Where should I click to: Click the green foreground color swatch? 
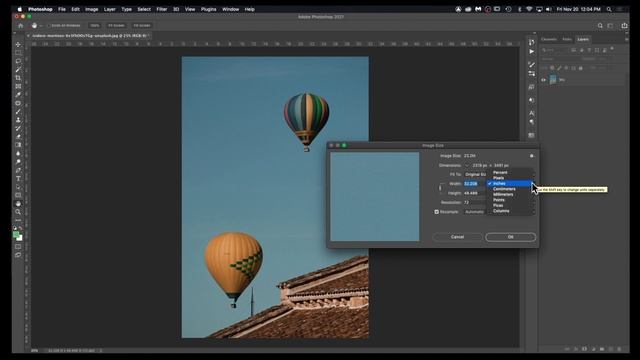tap(16, 235)
